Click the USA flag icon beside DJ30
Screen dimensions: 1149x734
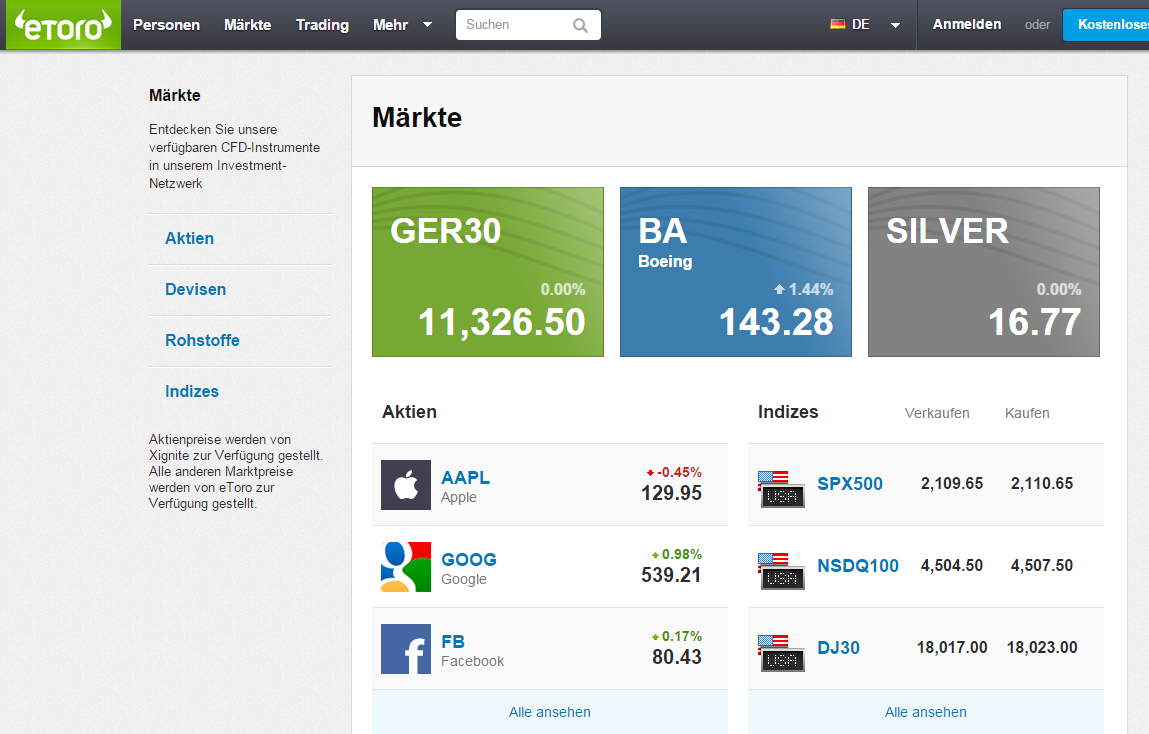pyautogui.click(x=781, y=653)
